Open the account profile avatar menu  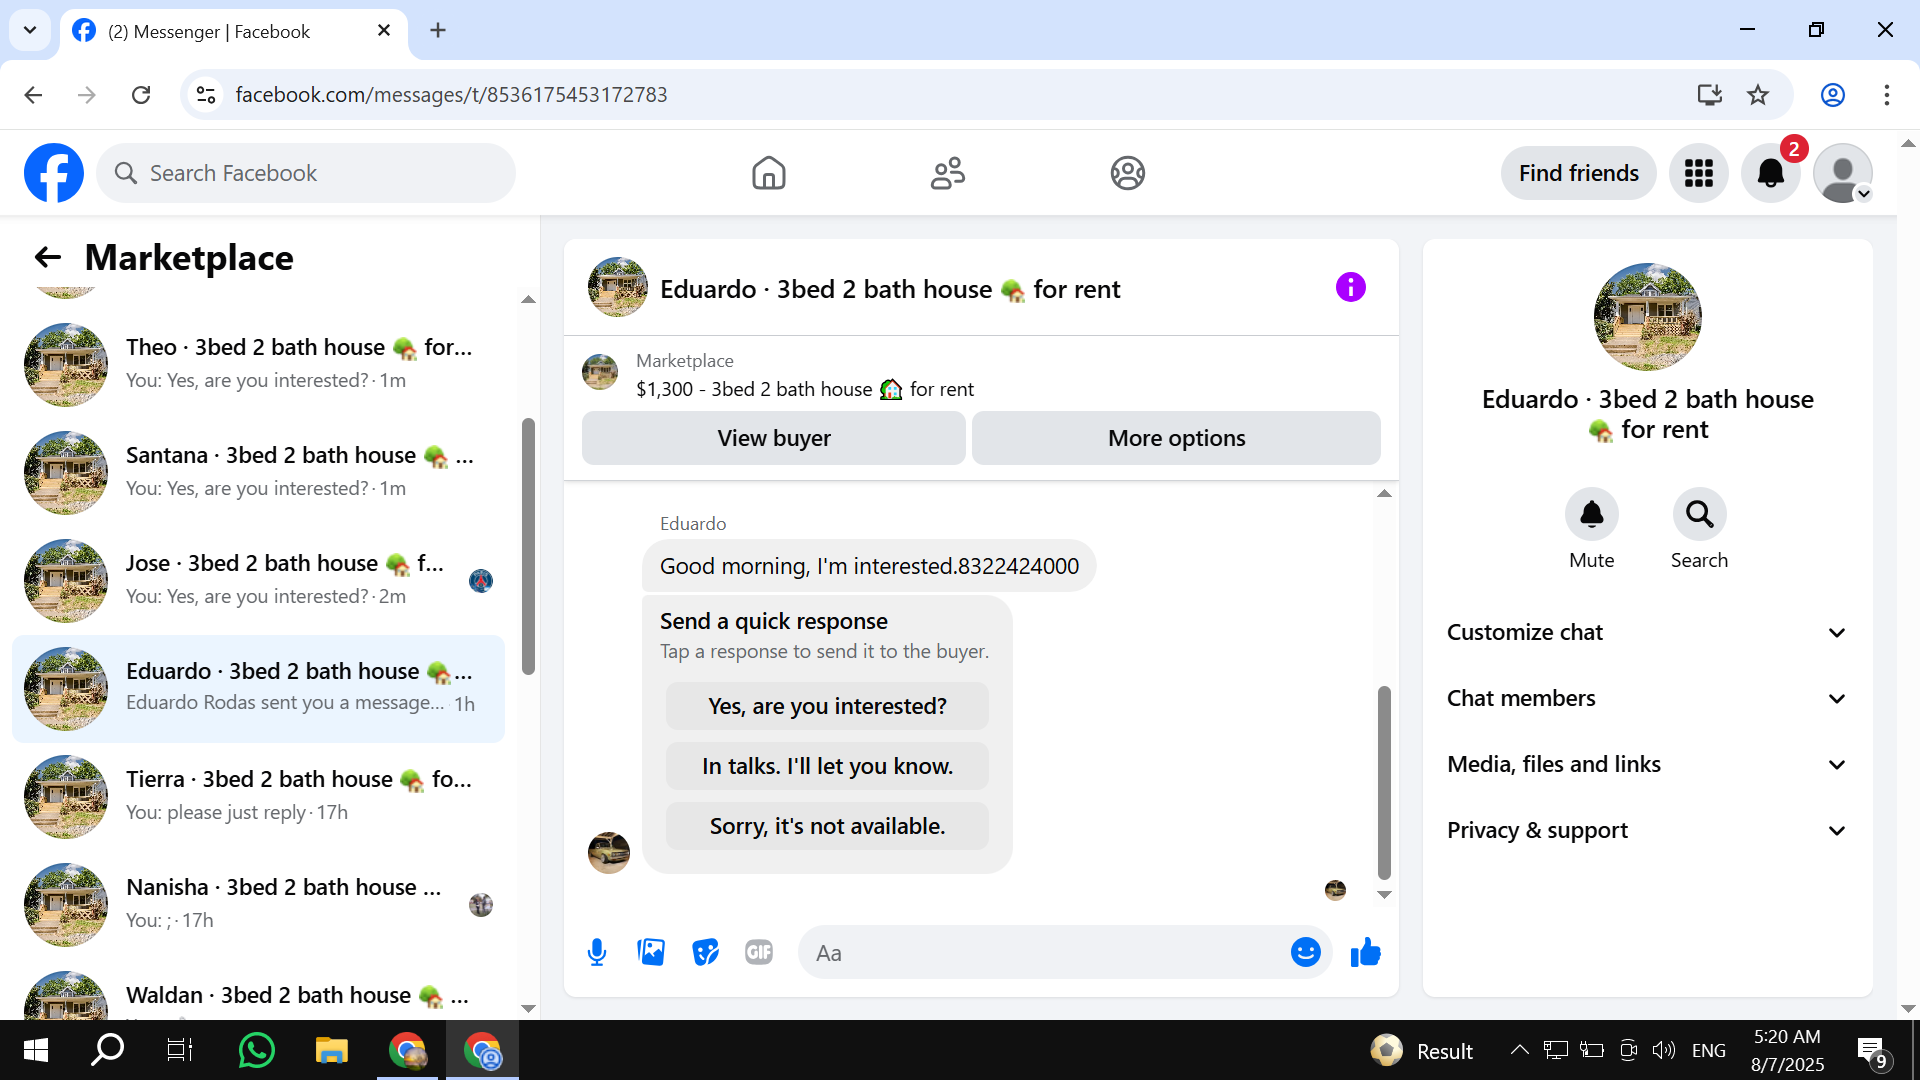1843,173
